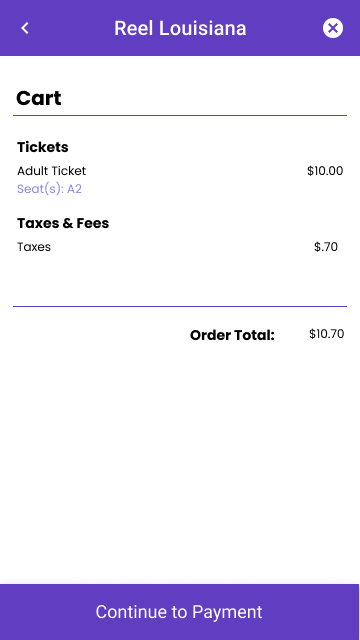Image resolution: width=360 pixels, height=640 pixels.
Task: Select the Reel Louisiana header title
Action: 180,28
